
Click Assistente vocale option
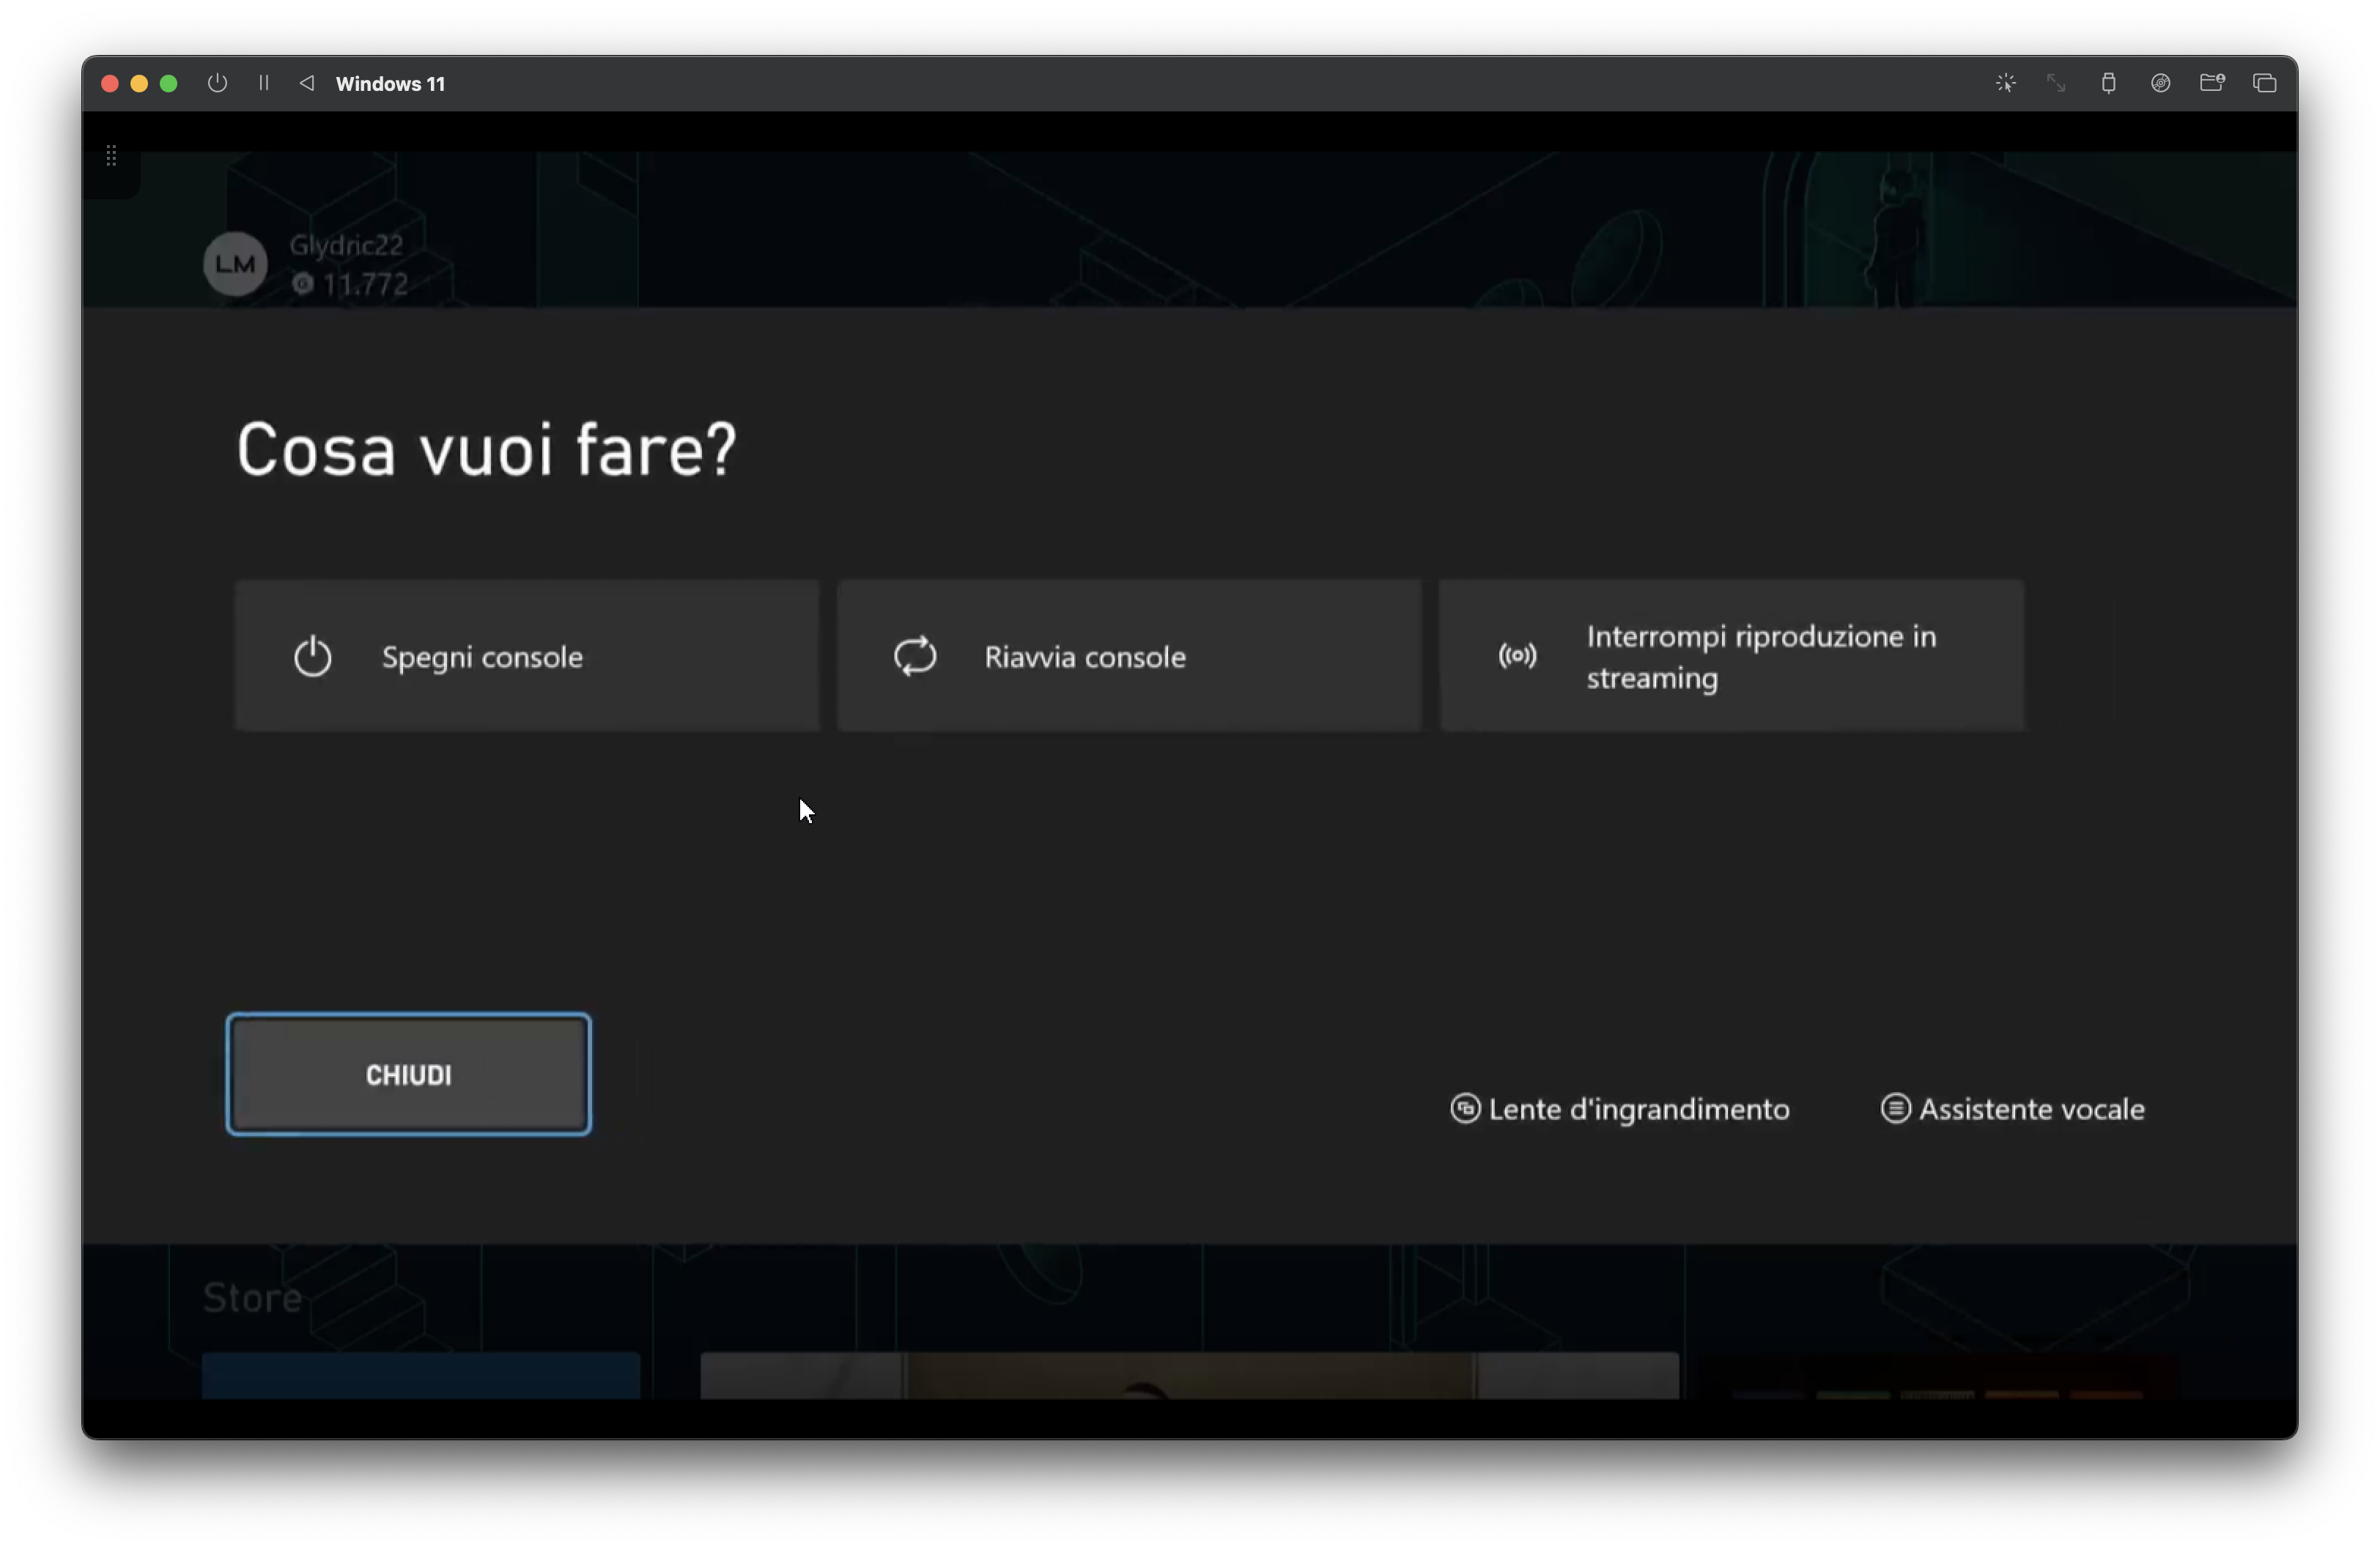pyautogui.click(x=2012, y=1109)
